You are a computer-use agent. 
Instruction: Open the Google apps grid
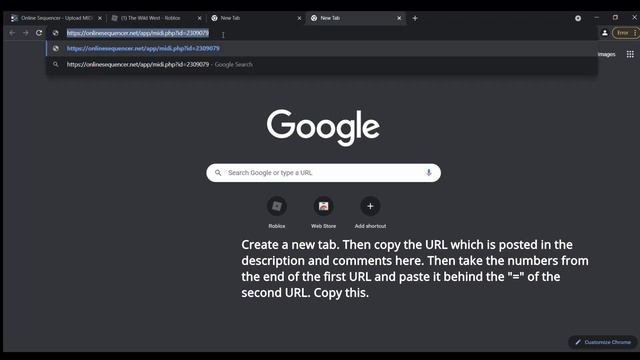pyautogui.click(x=630, y=54)
